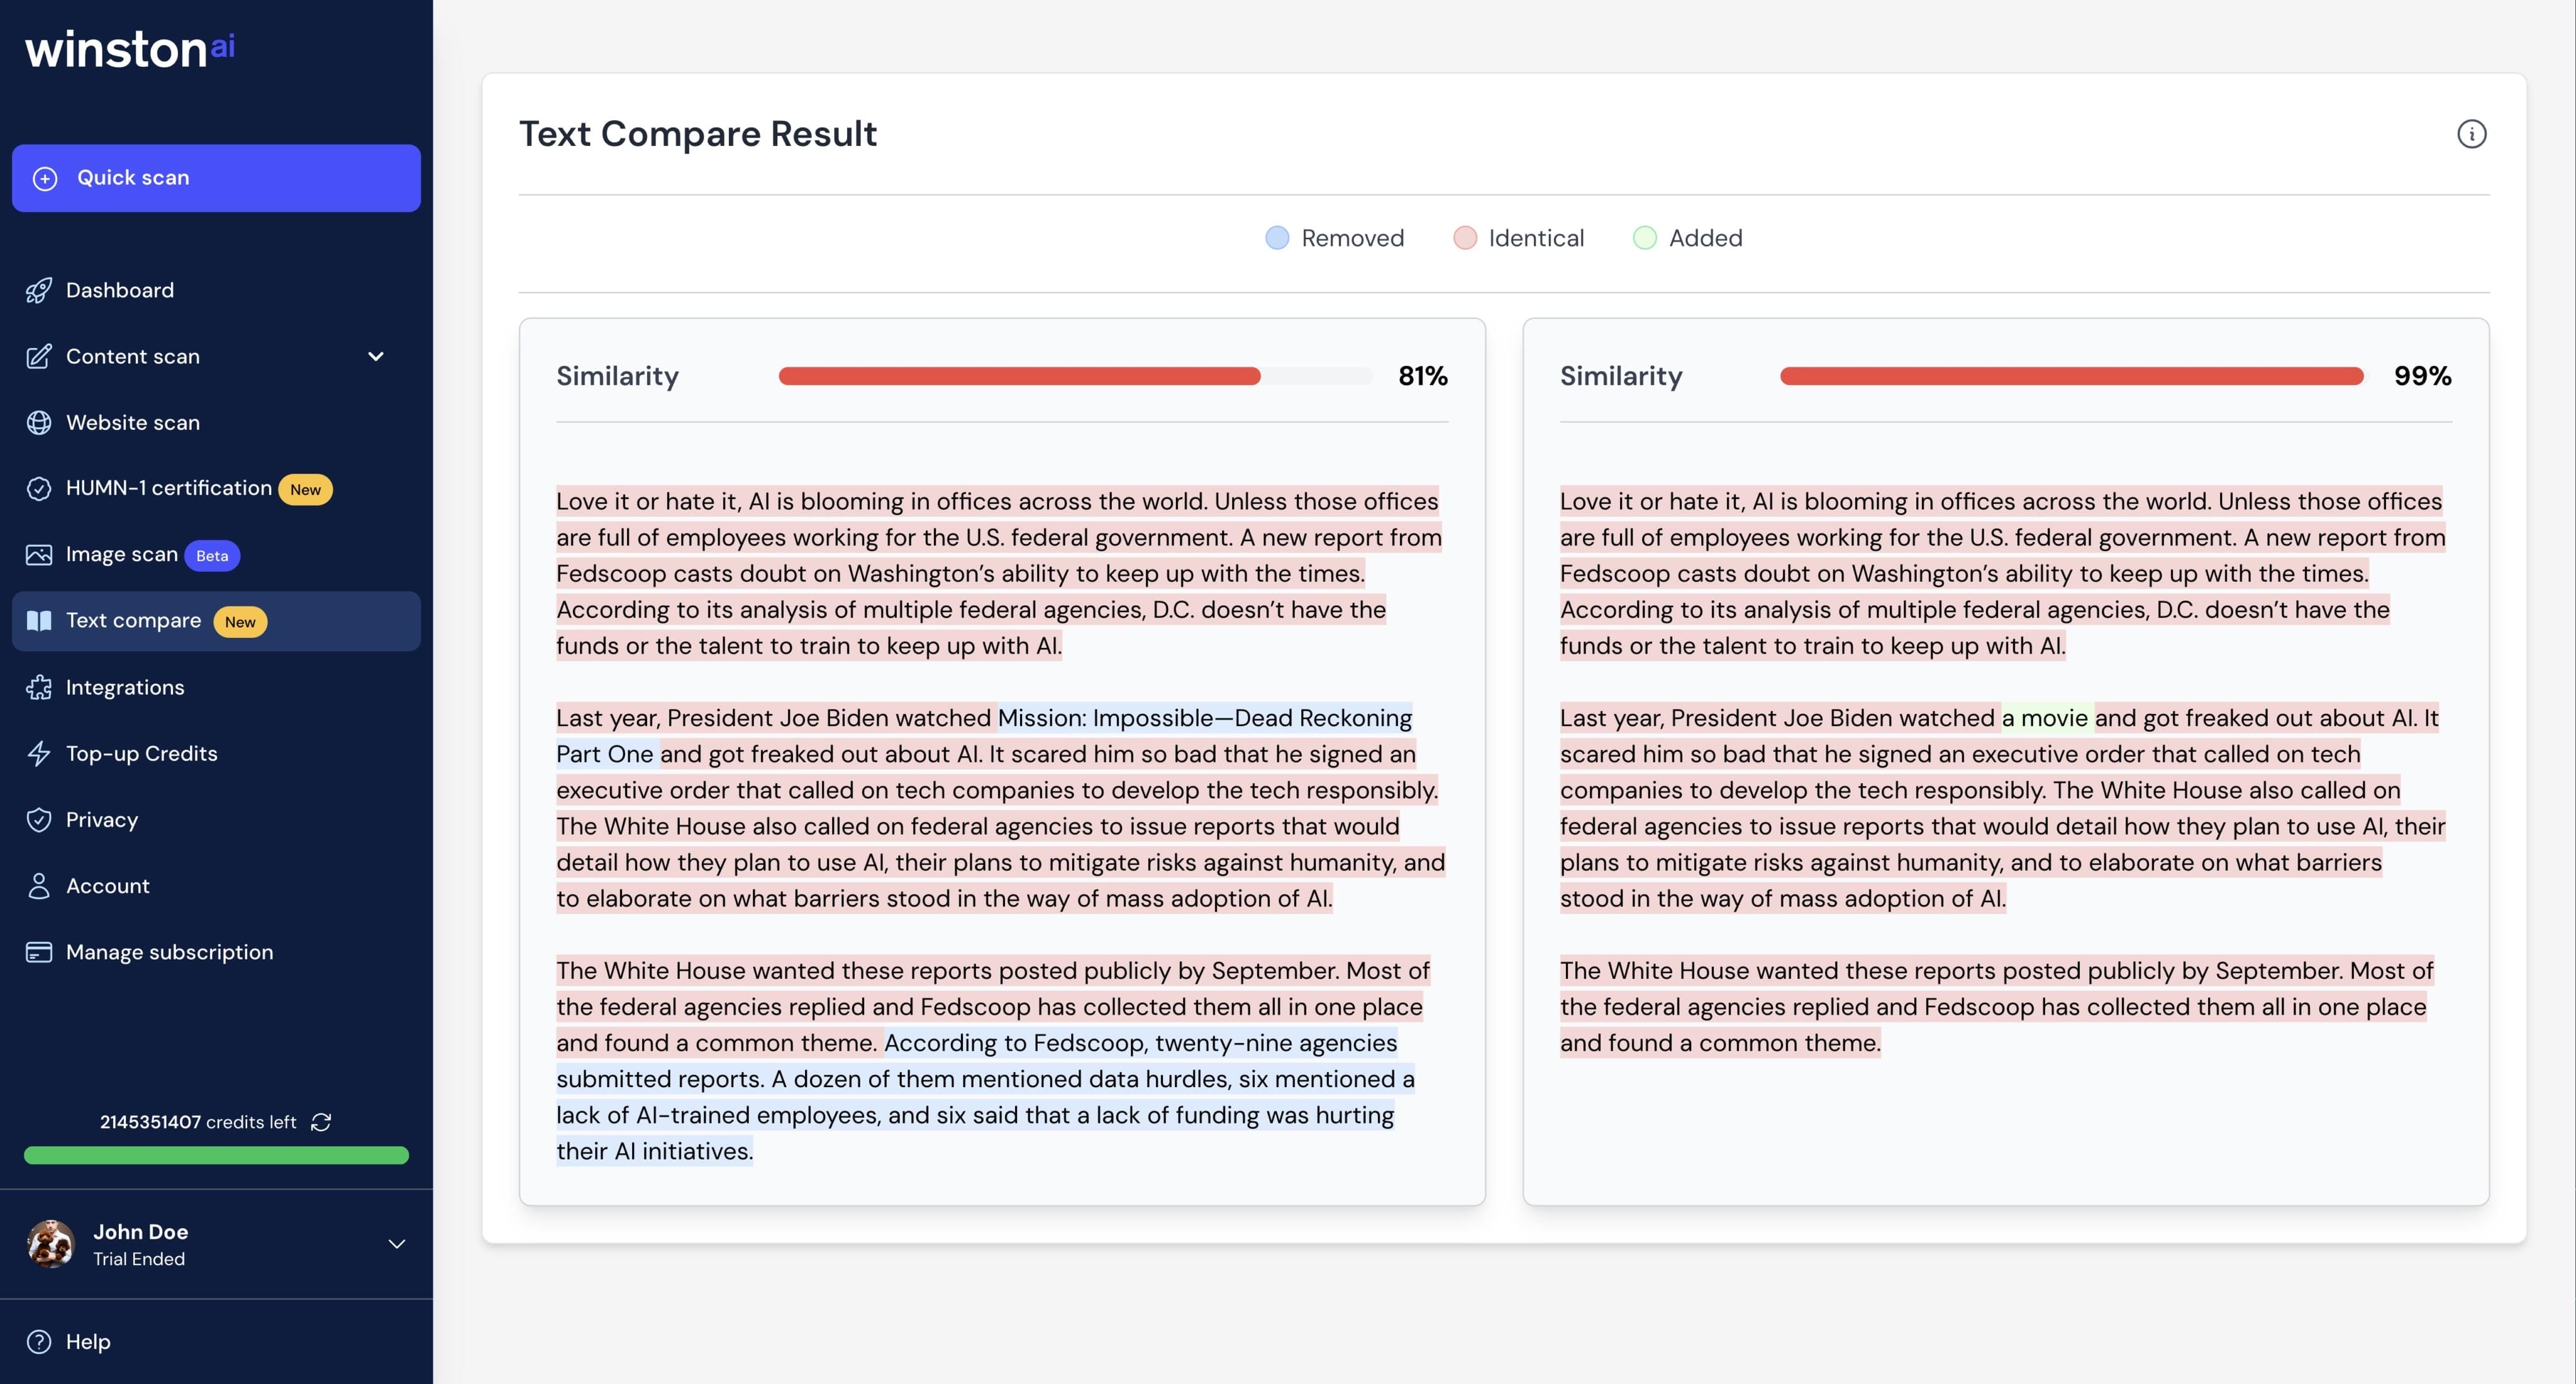Click the Website scan globe icon
The width and height of the screenshot is (2576, 1384).
click(39, 423)
